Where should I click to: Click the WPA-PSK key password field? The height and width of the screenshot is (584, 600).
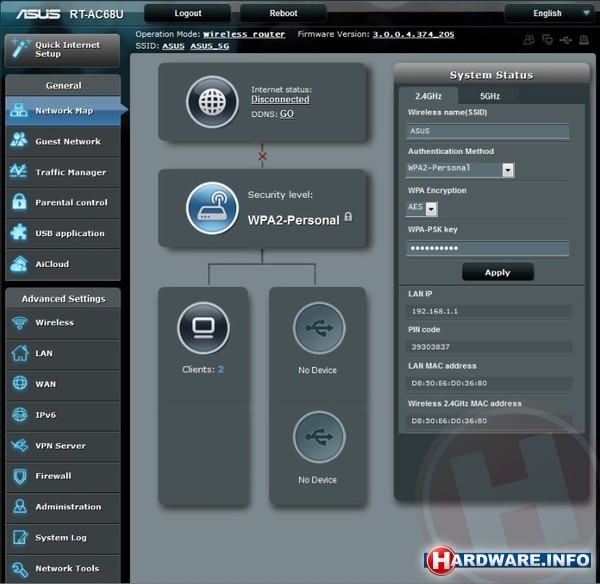click(x=487, y=248)
